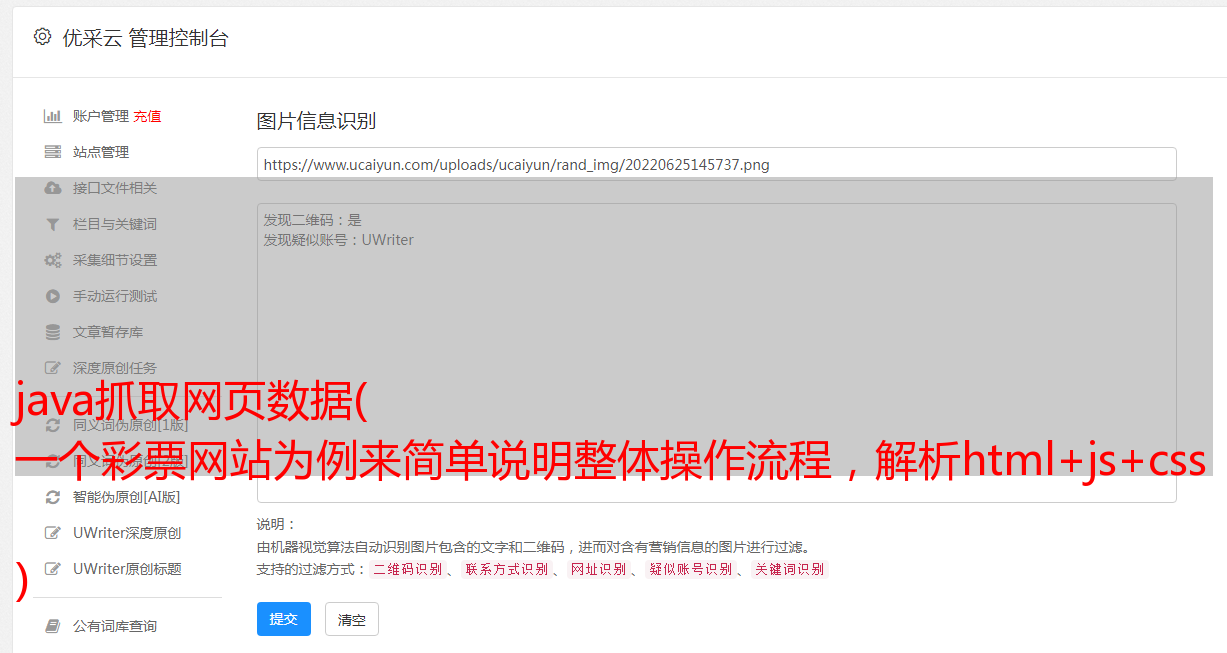This screenshot has height=653, width=1227.
Task: Open the 账户管理 sidebar menu
Action: [x=101, y=116]
